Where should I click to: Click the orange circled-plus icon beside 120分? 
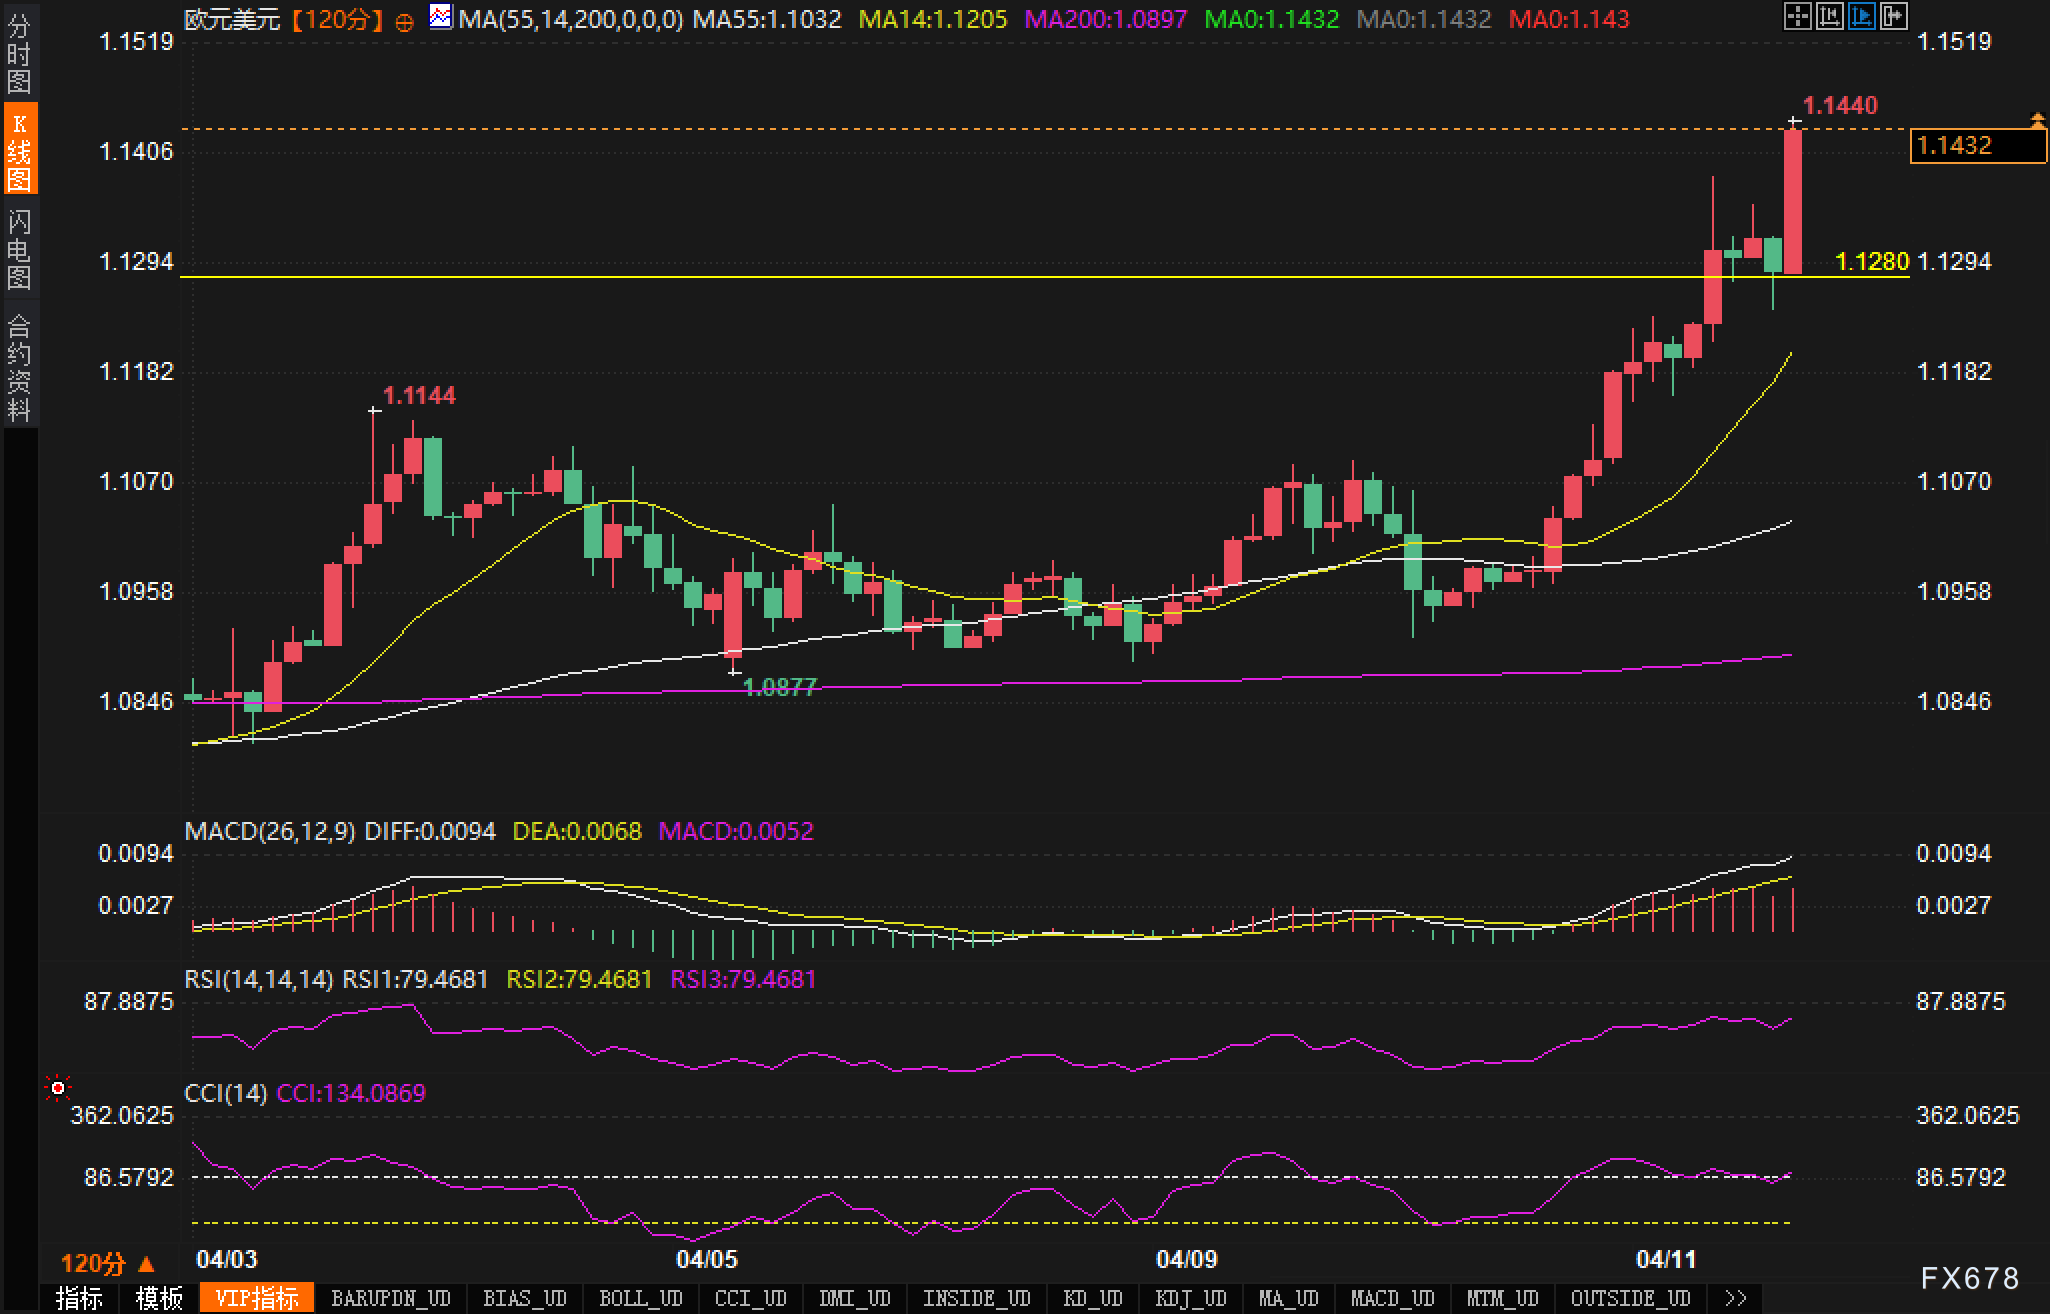(x=404, y=22)
